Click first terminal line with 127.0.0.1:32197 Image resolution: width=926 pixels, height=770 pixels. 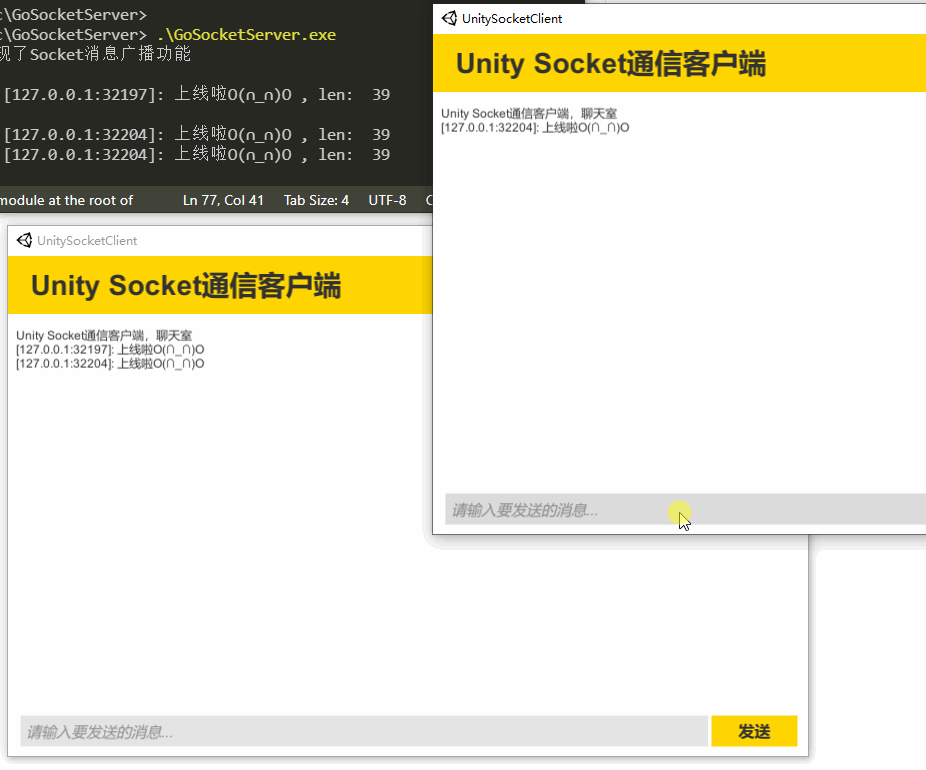[197, 94]
